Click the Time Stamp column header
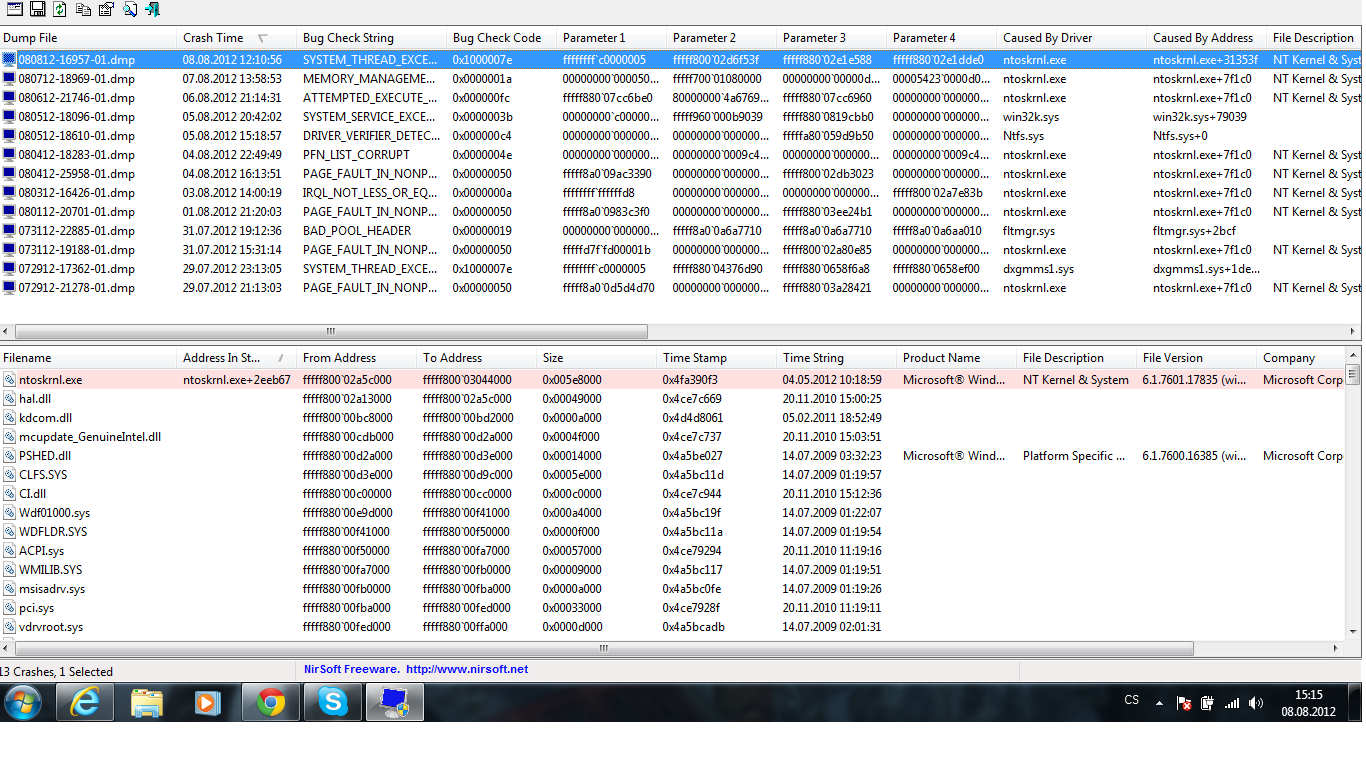This screenshot has height=768, width=1366. point(718,358)
